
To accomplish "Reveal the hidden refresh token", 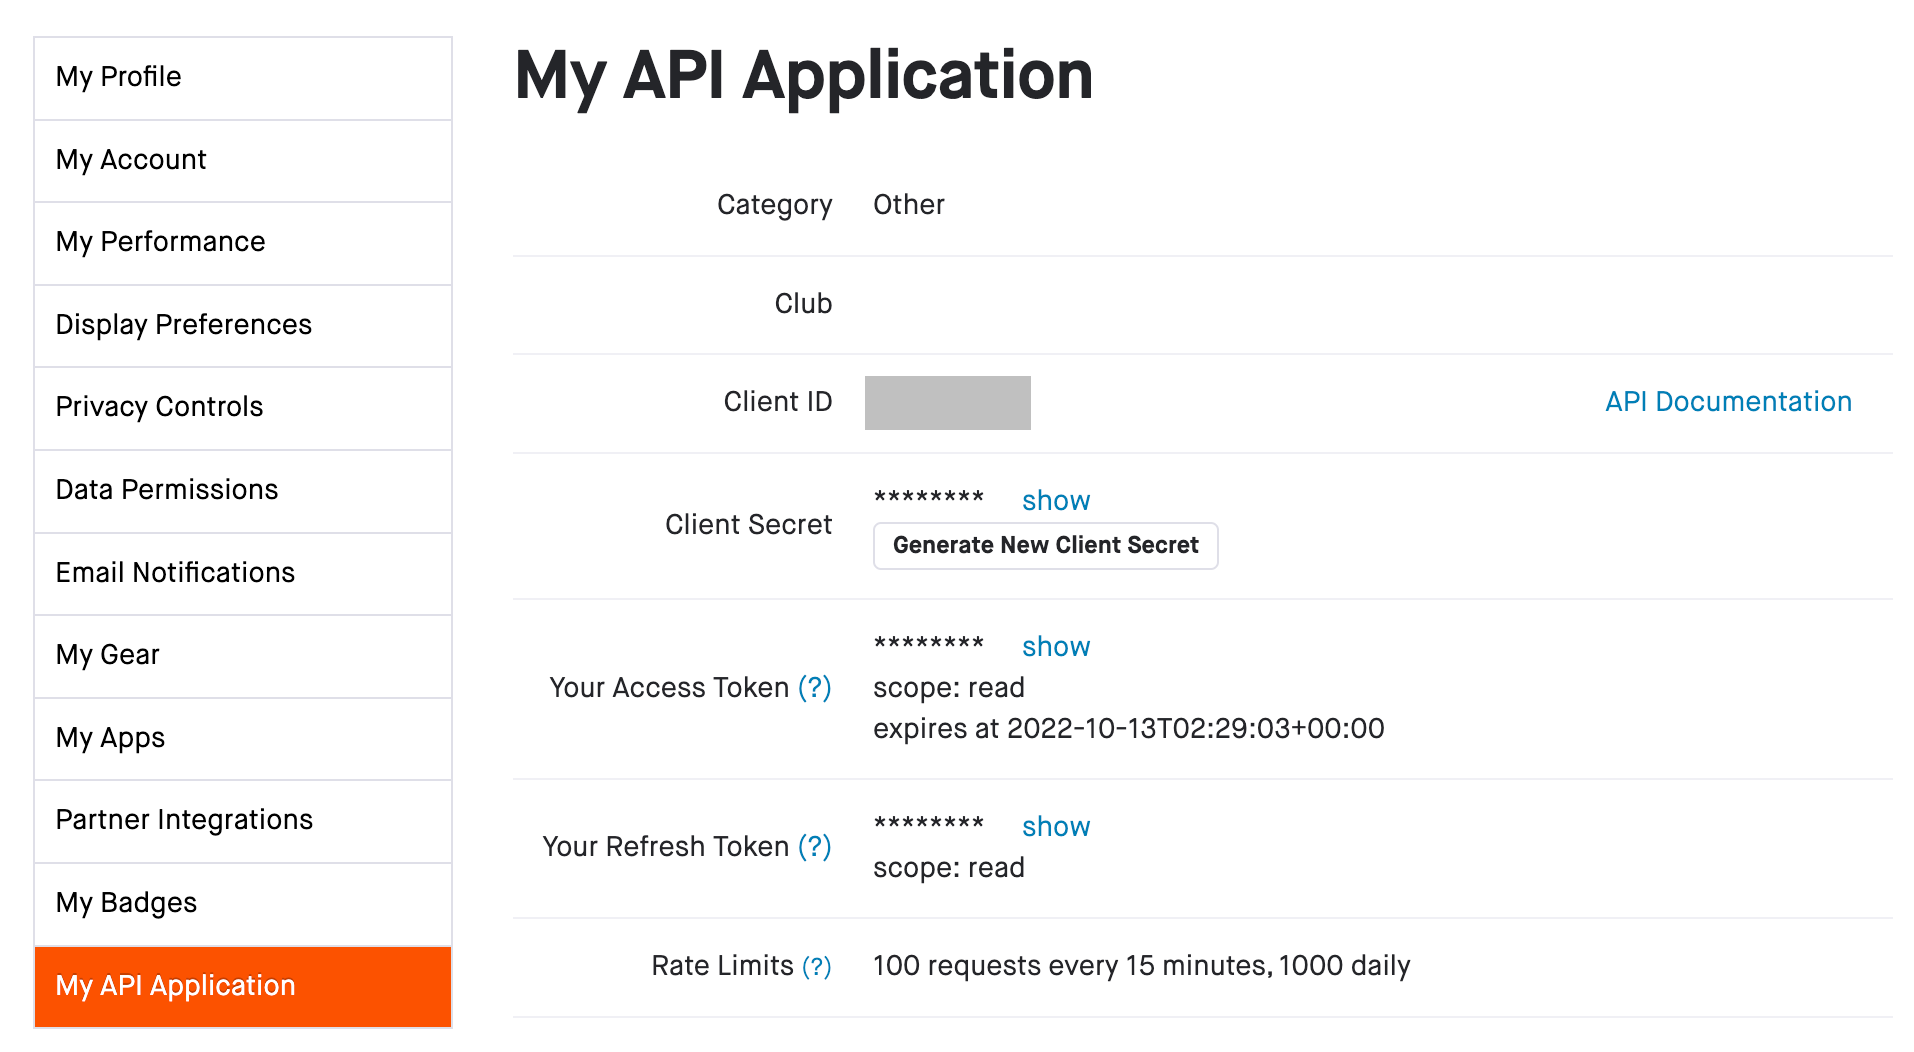I will pyautogui.click(x=1055, y=827).
